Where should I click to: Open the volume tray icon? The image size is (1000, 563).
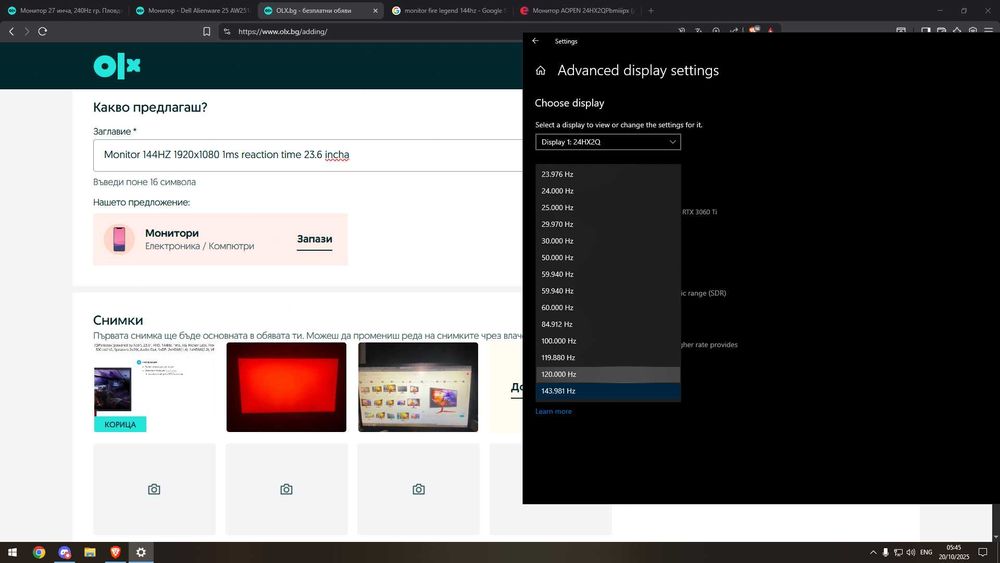(x=911, y=552)
